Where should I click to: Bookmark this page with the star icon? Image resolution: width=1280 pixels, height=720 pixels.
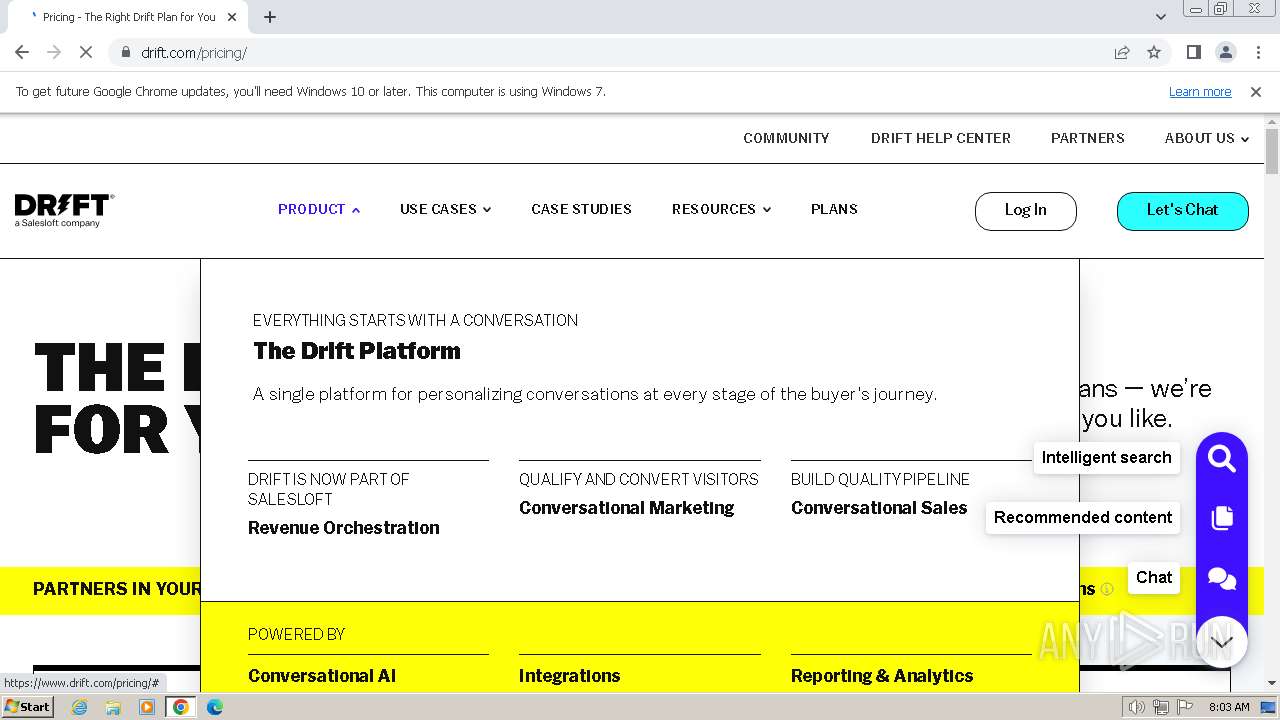1154,53
